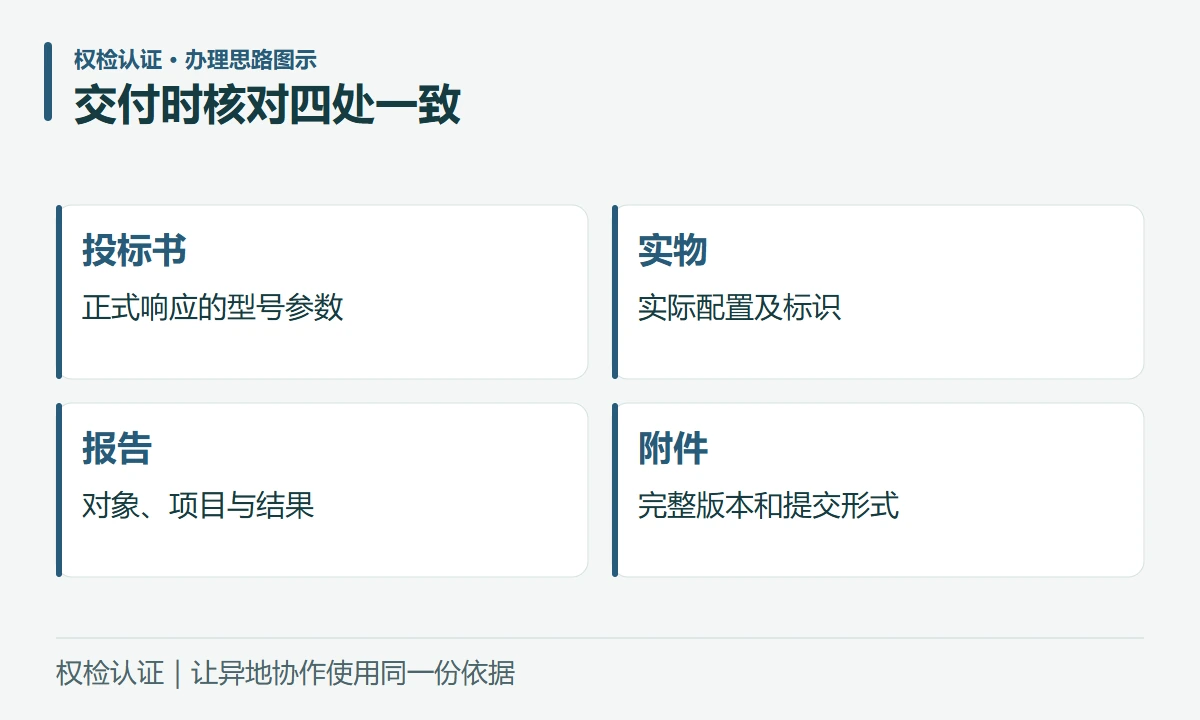Select the 投标书 card title
This screenshot has width=1200, height=720.
click(x=134, y=251)
